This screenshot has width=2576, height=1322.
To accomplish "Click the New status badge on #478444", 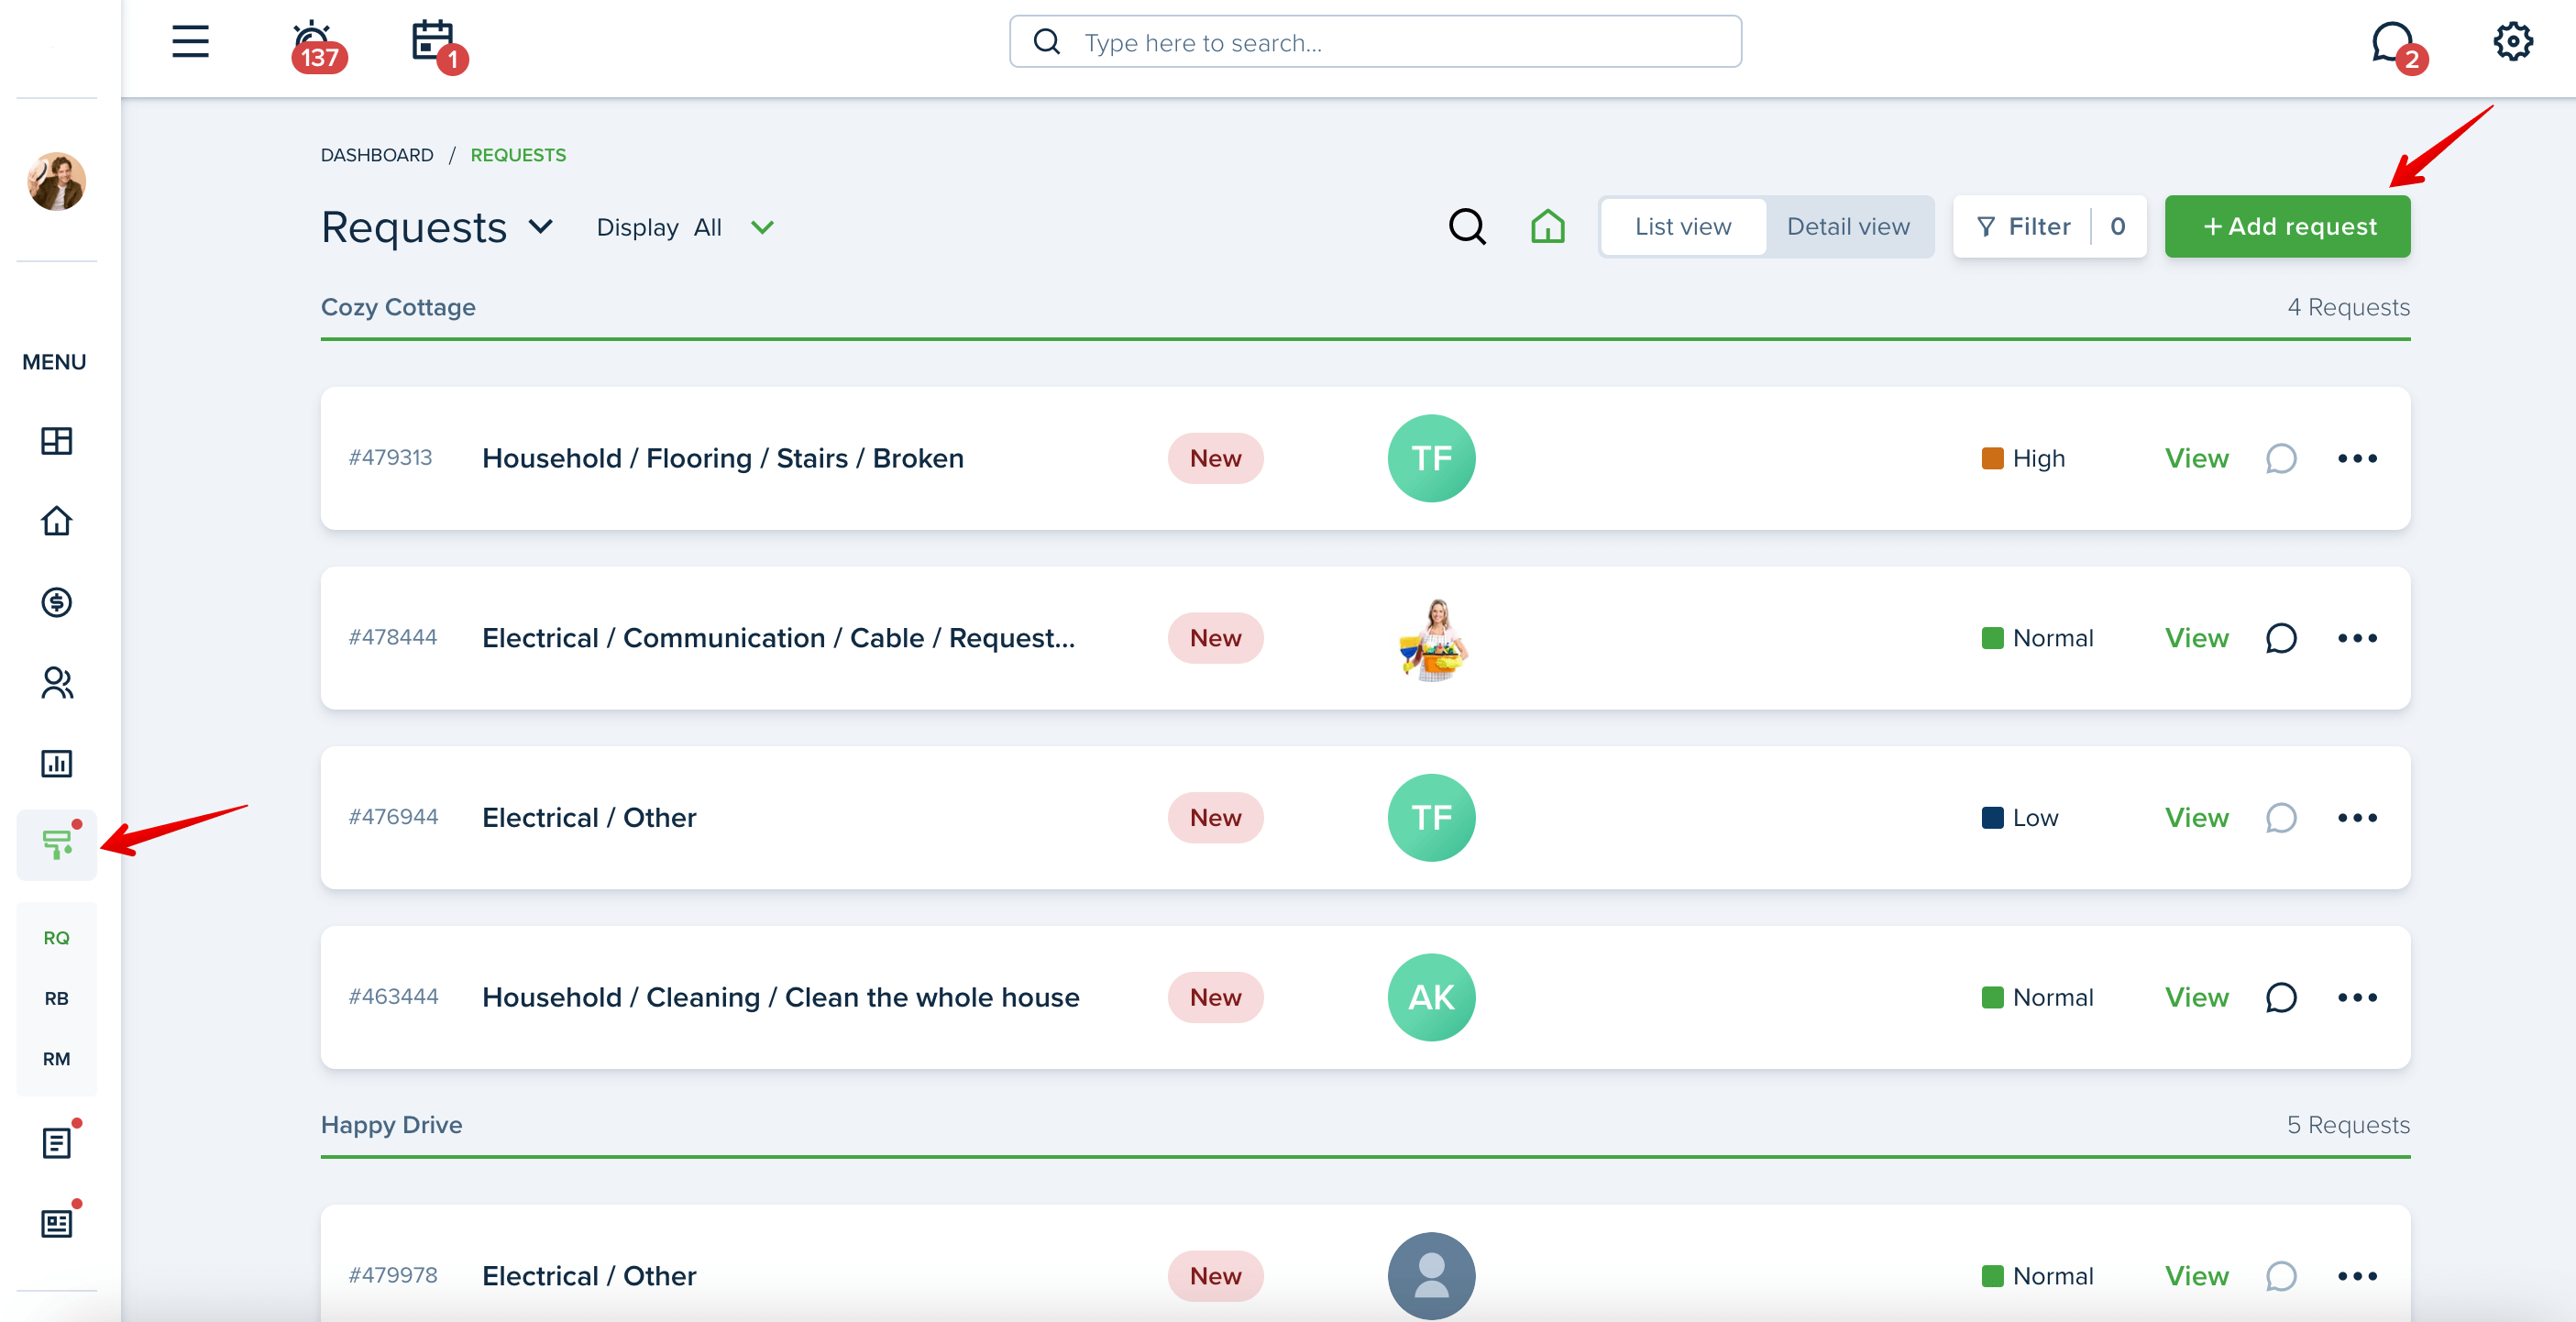I will tap(1215, 638).
